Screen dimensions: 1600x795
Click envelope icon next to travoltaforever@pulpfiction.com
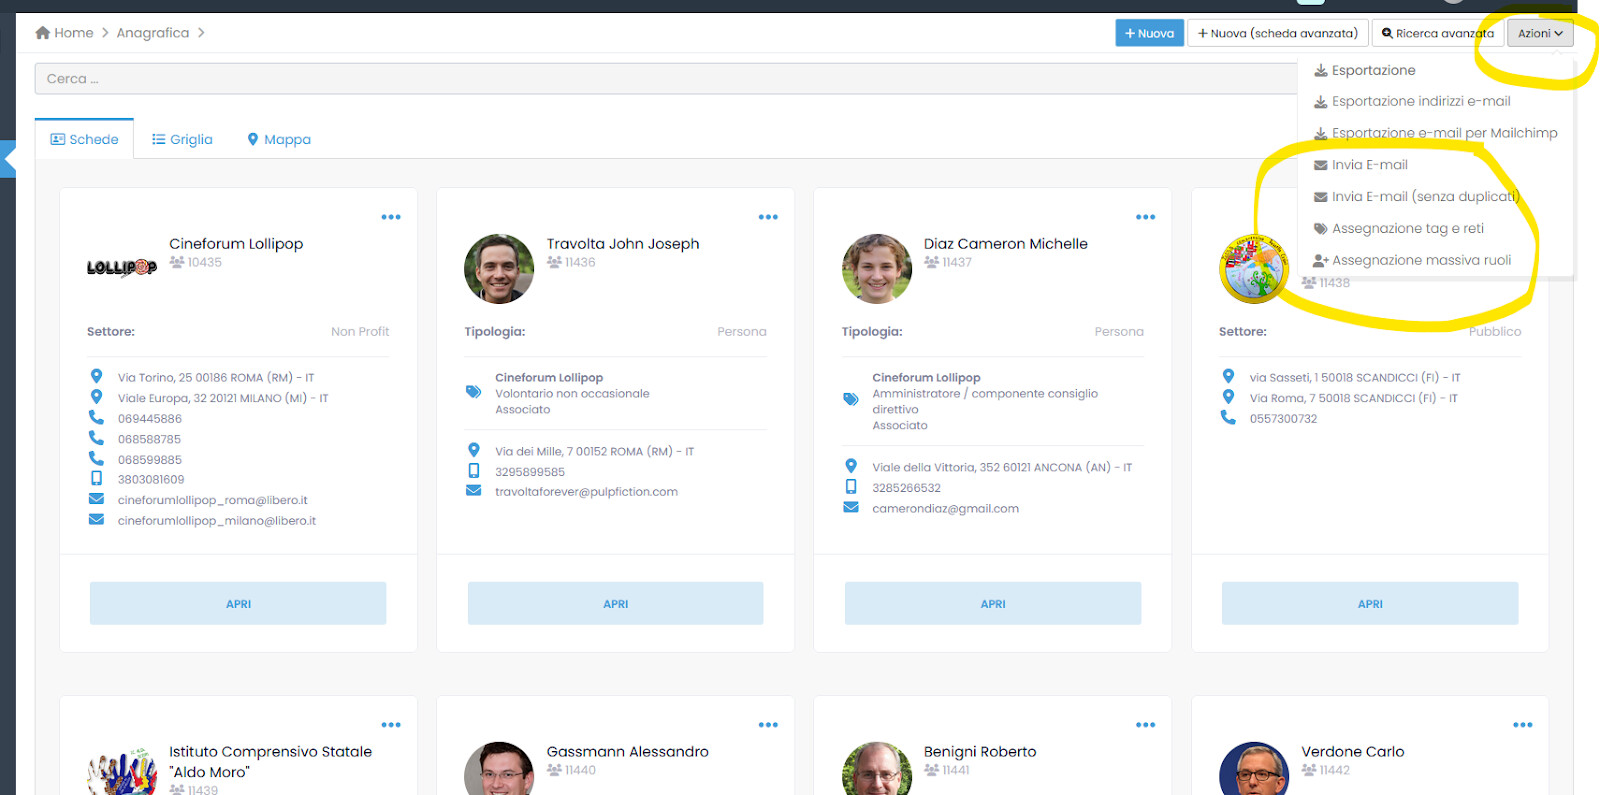tap(474, 491)
